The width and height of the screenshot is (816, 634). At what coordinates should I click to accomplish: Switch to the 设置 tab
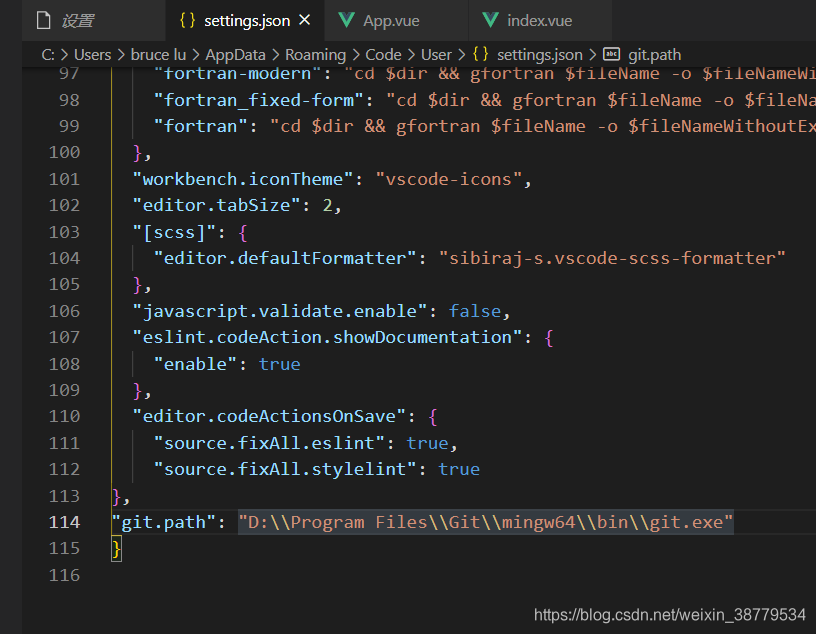click(x=94, y=21)
